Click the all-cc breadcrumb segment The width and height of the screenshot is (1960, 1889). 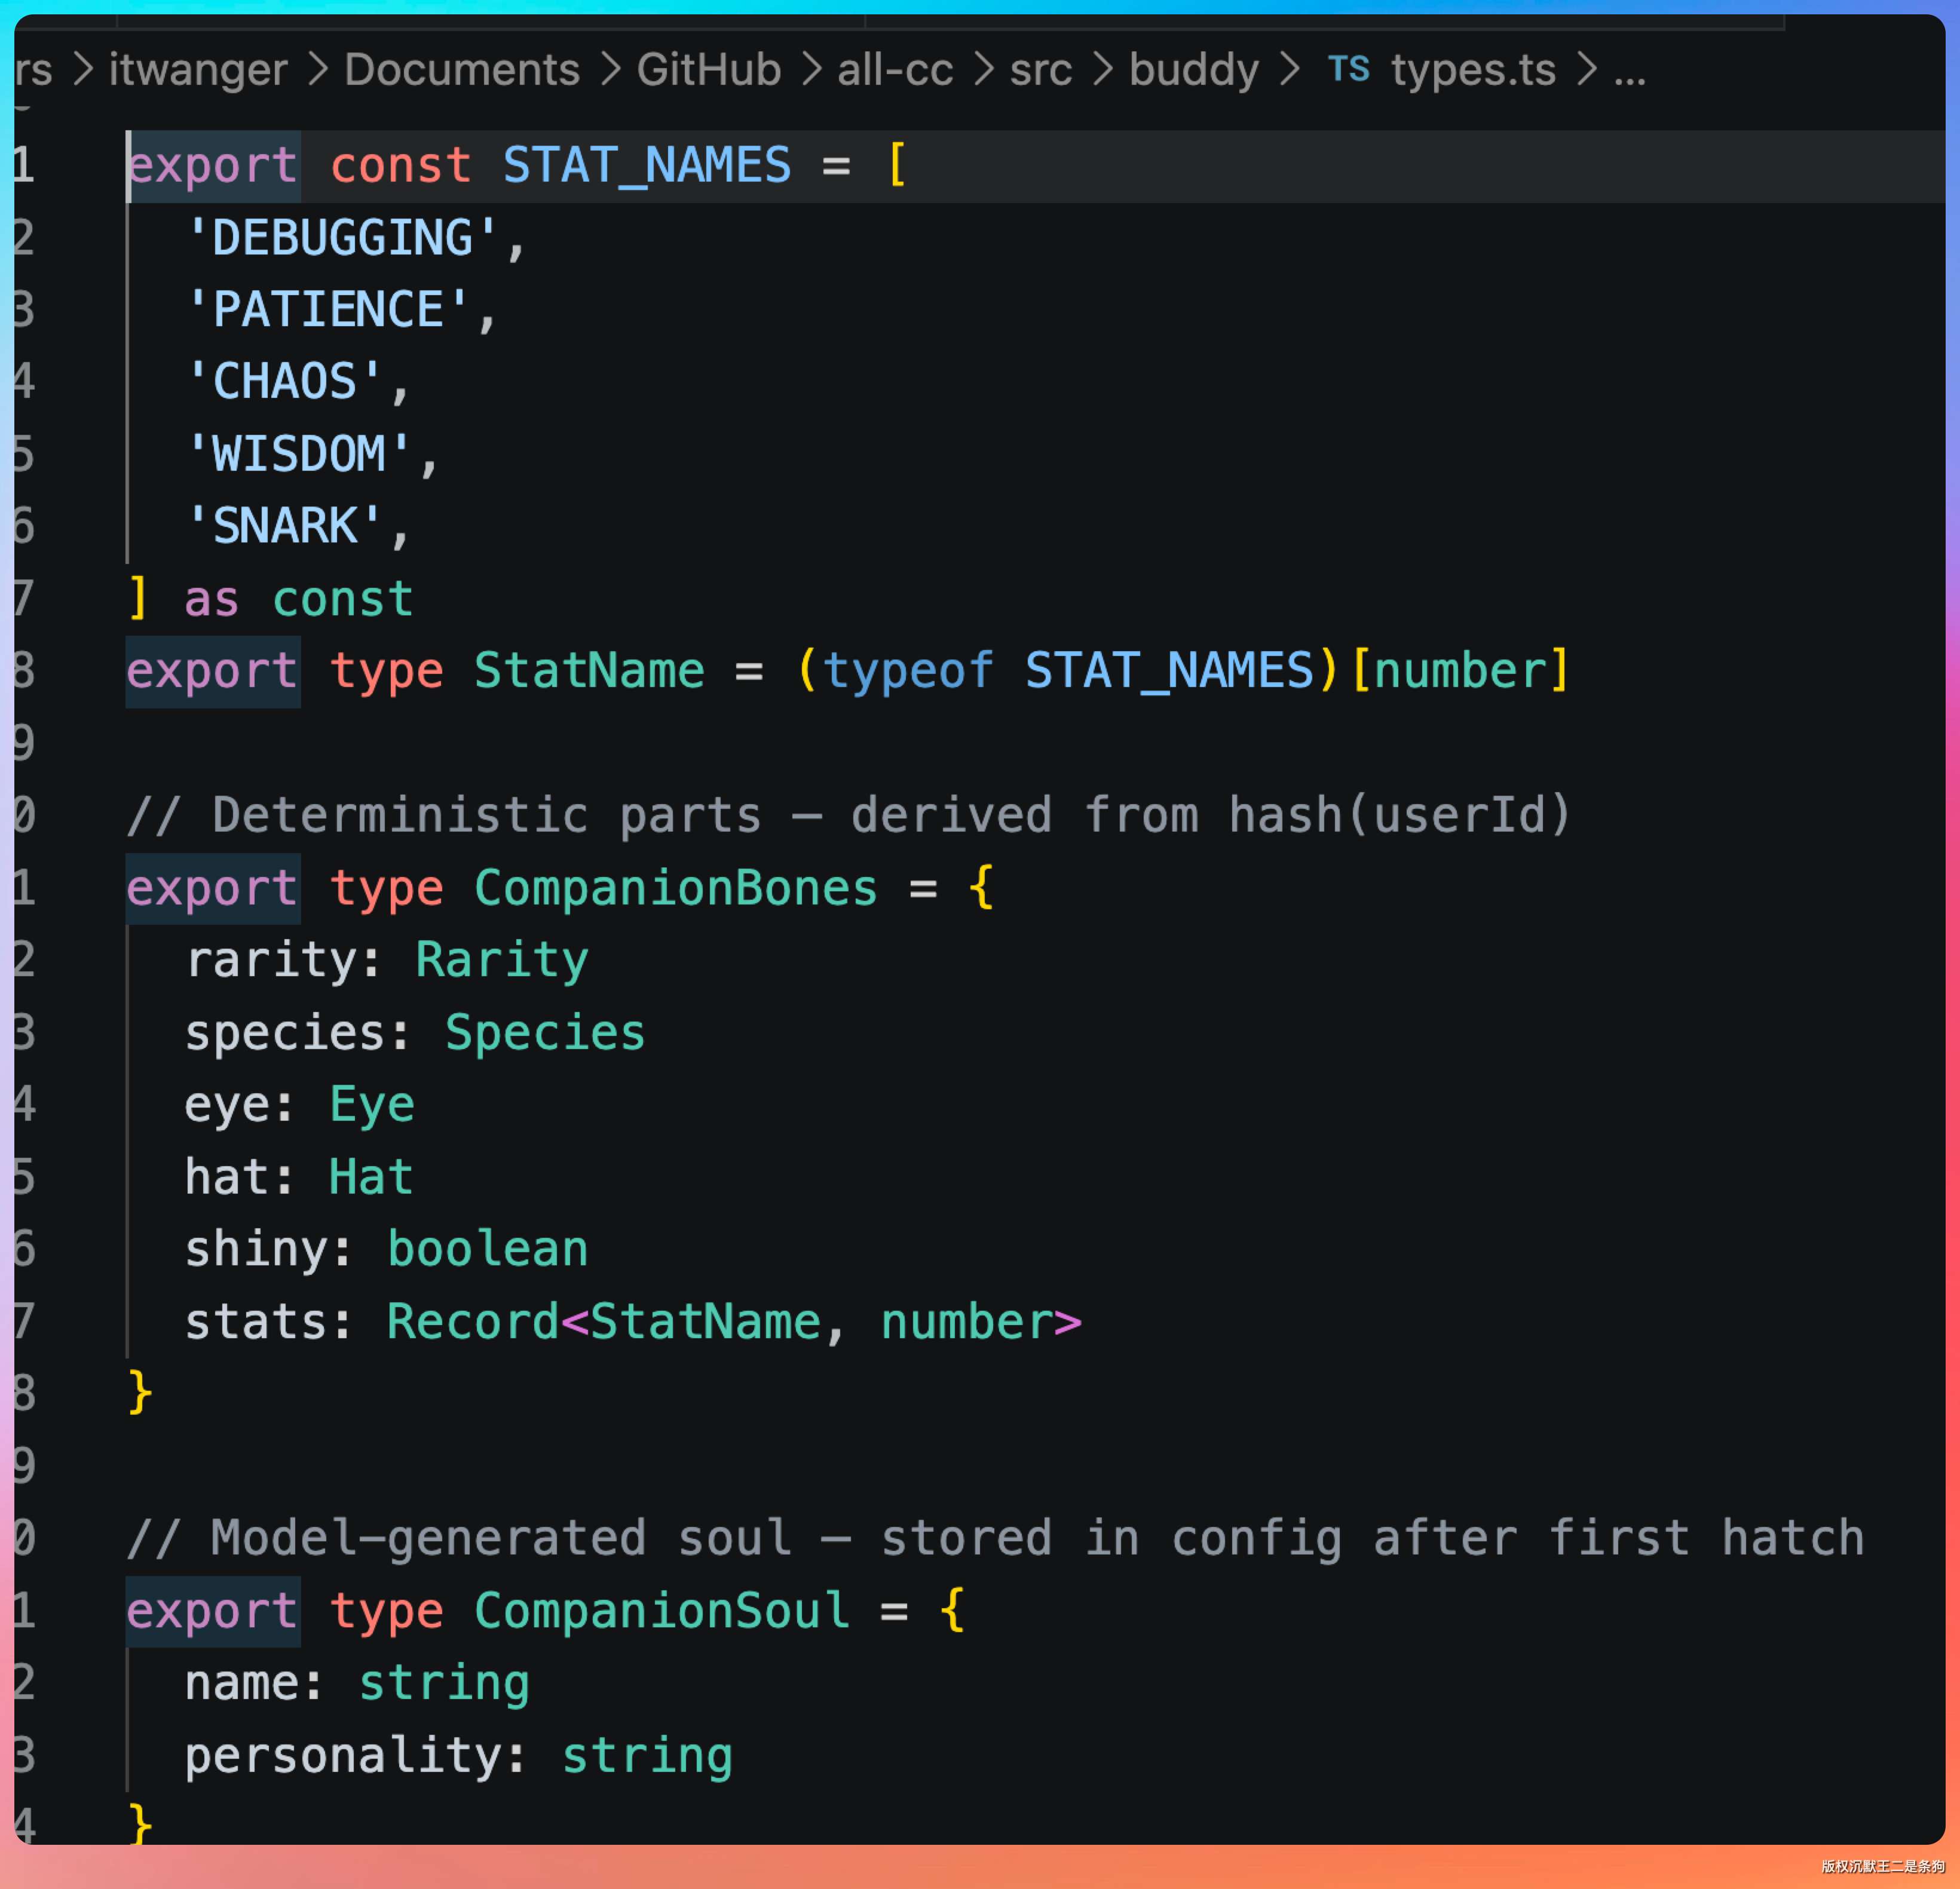coord(895,69)
